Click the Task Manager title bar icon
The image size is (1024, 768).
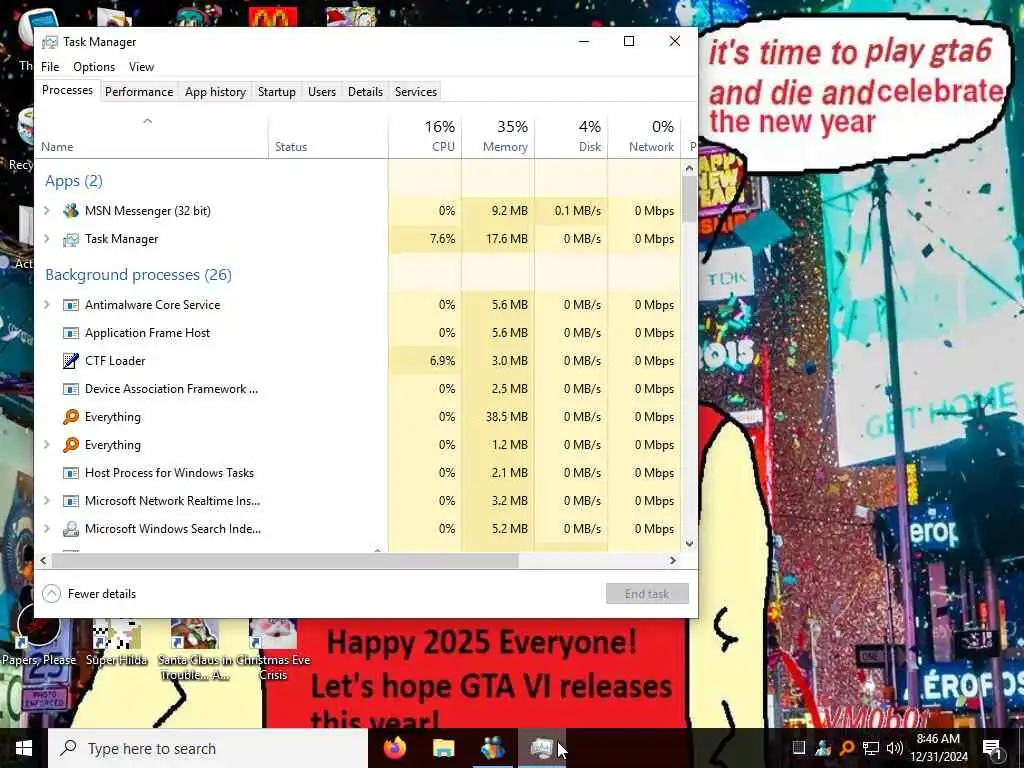click(50, 42)
